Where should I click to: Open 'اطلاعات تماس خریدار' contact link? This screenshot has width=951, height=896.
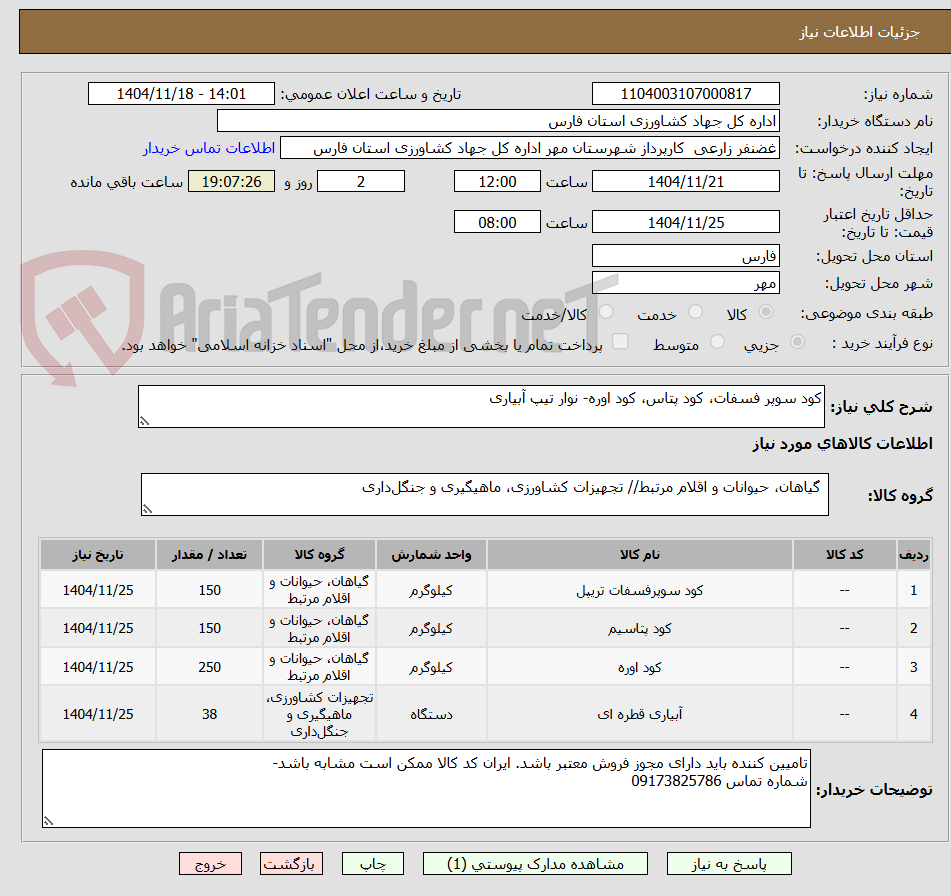click(x=209, y=148)
